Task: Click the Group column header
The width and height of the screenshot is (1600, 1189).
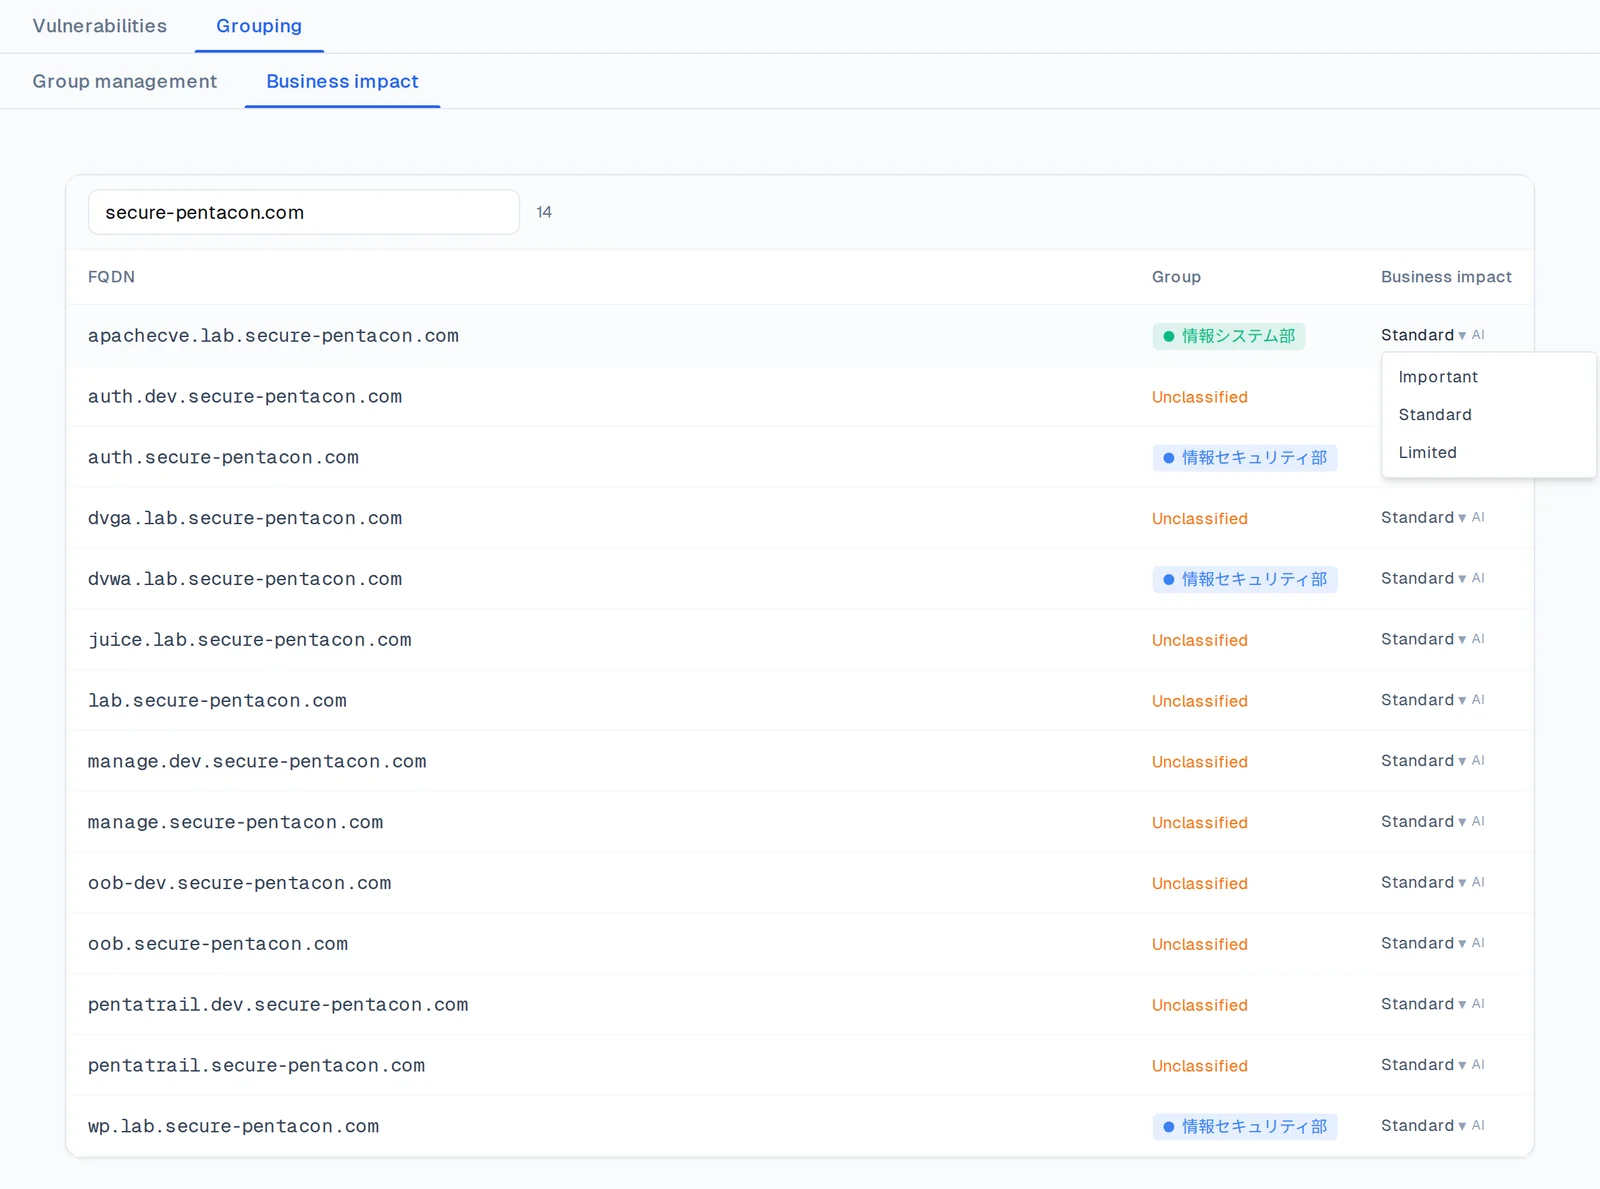Action: [1176, 277]
